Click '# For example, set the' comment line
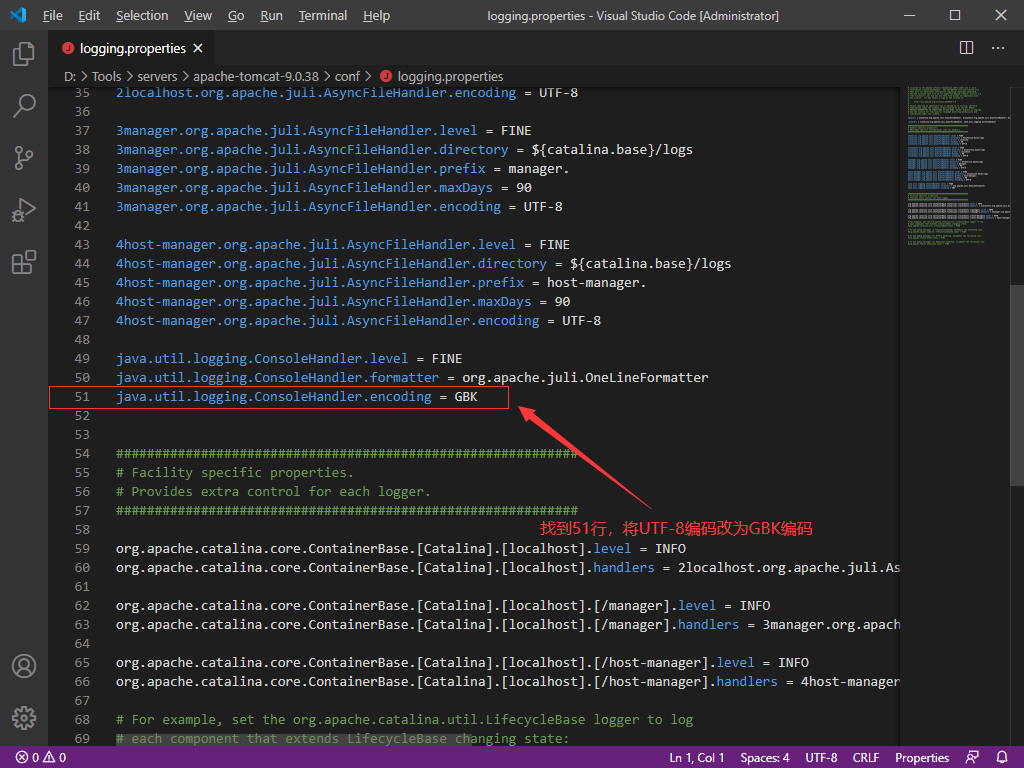This screenshot has height=768, width=1024. coord(404,720)
